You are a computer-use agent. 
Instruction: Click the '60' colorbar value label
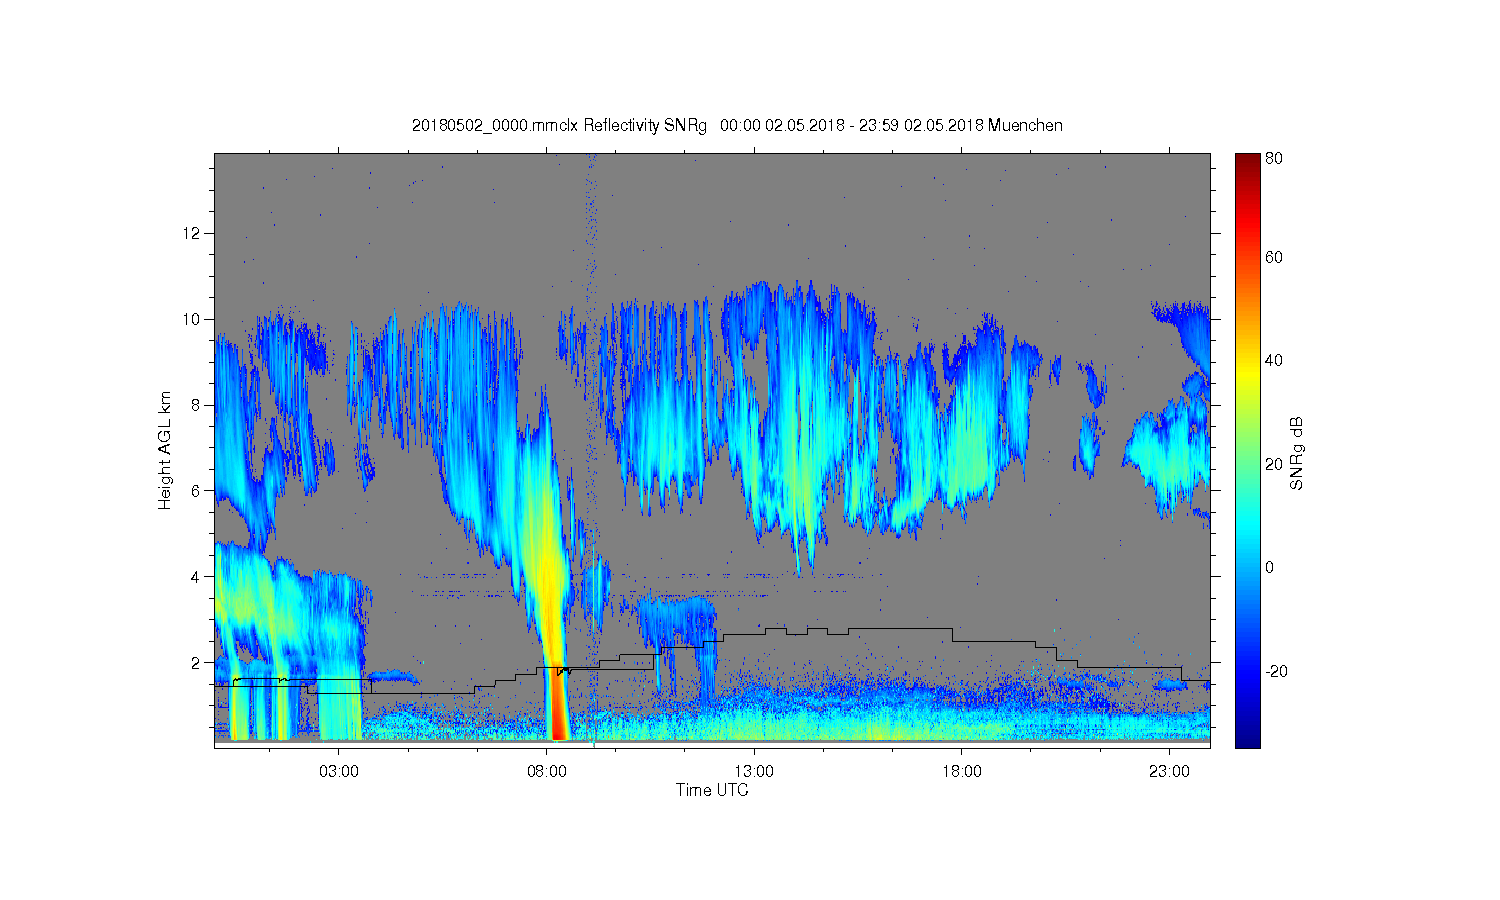coord(1274,258)
